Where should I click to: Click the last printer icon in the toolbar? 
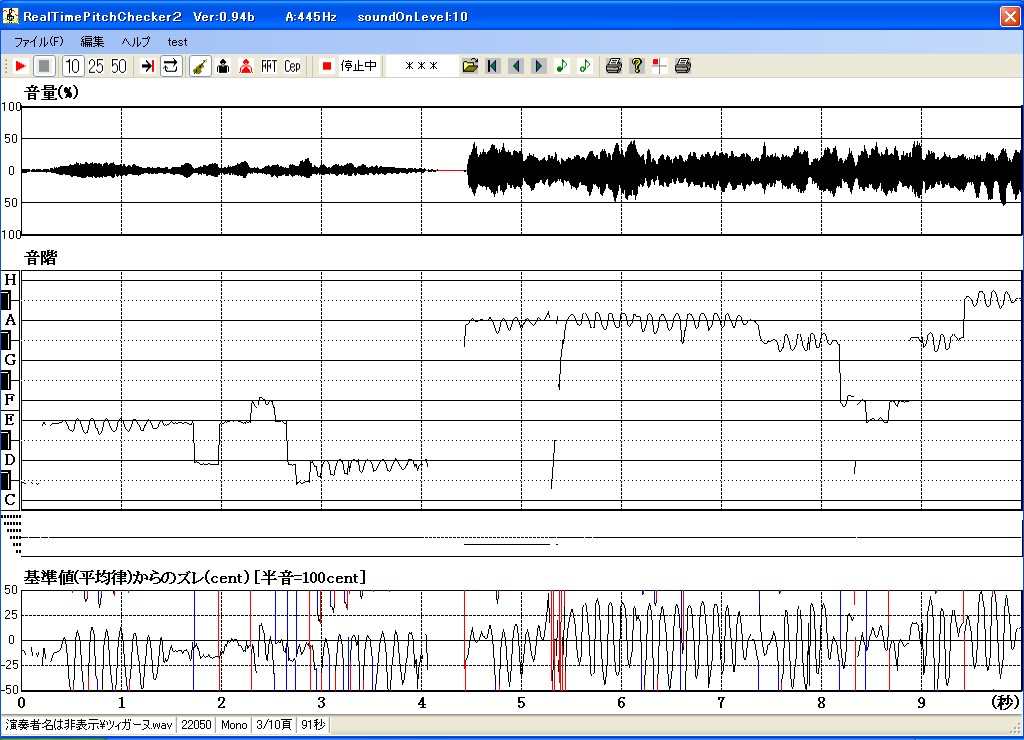[x=682, y=66]
